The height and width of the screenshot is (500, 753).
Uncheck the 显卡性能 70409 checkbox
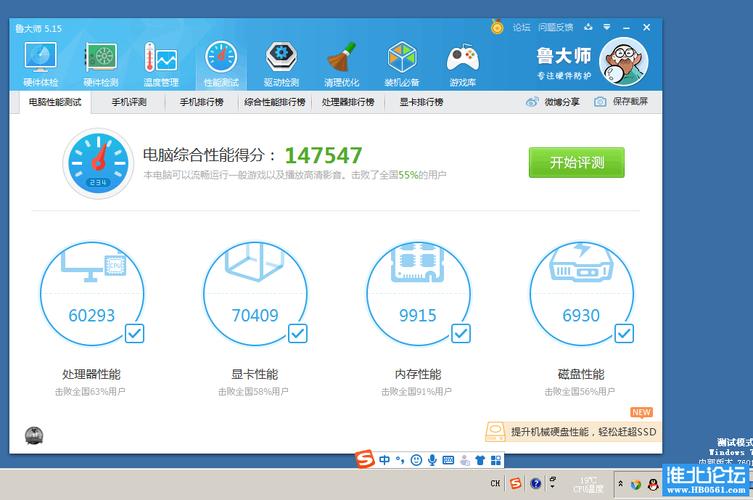point(298,333)
